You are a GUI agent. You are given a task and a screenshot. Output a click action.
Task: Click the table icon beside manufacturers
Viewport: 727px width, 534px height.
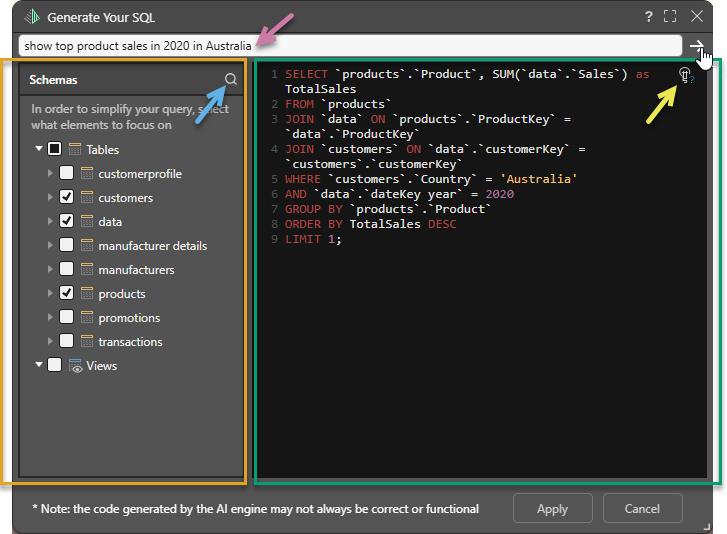coord(87,270)
